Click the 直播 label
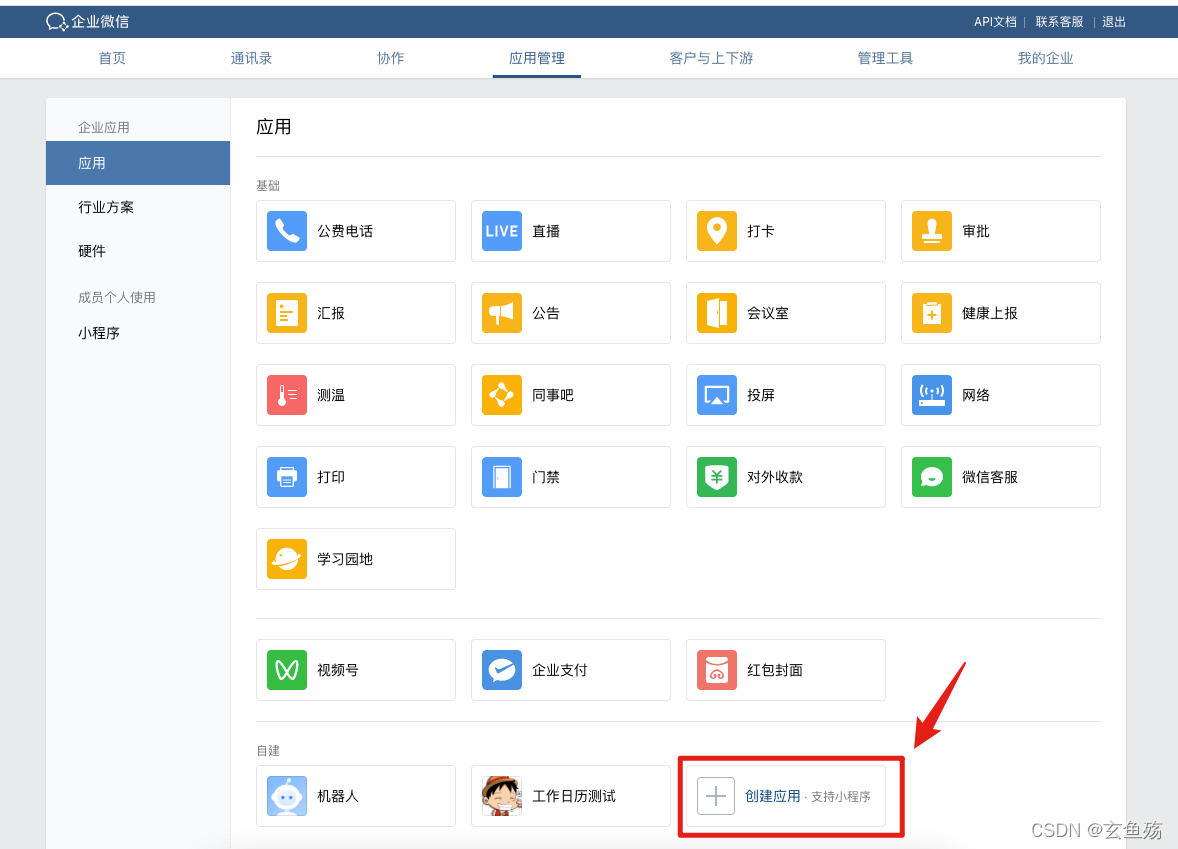Screen dimensions: 1178x849 pos(545,231)
